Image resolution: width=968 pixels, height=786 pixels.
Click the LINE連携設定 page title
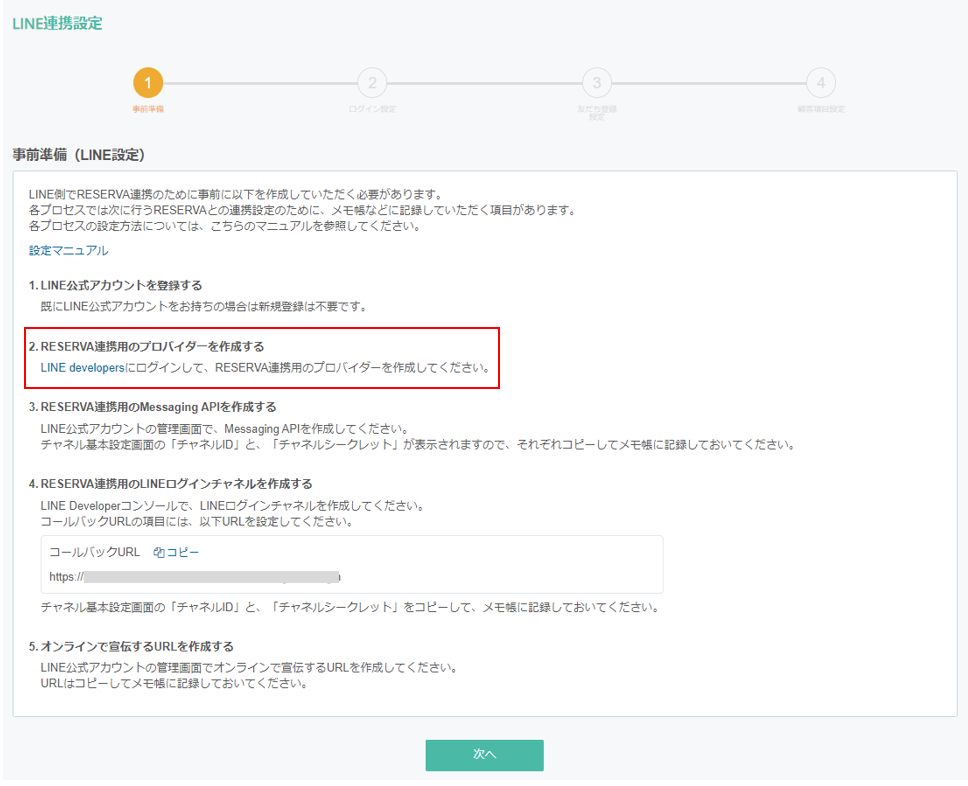coord(57,23)
